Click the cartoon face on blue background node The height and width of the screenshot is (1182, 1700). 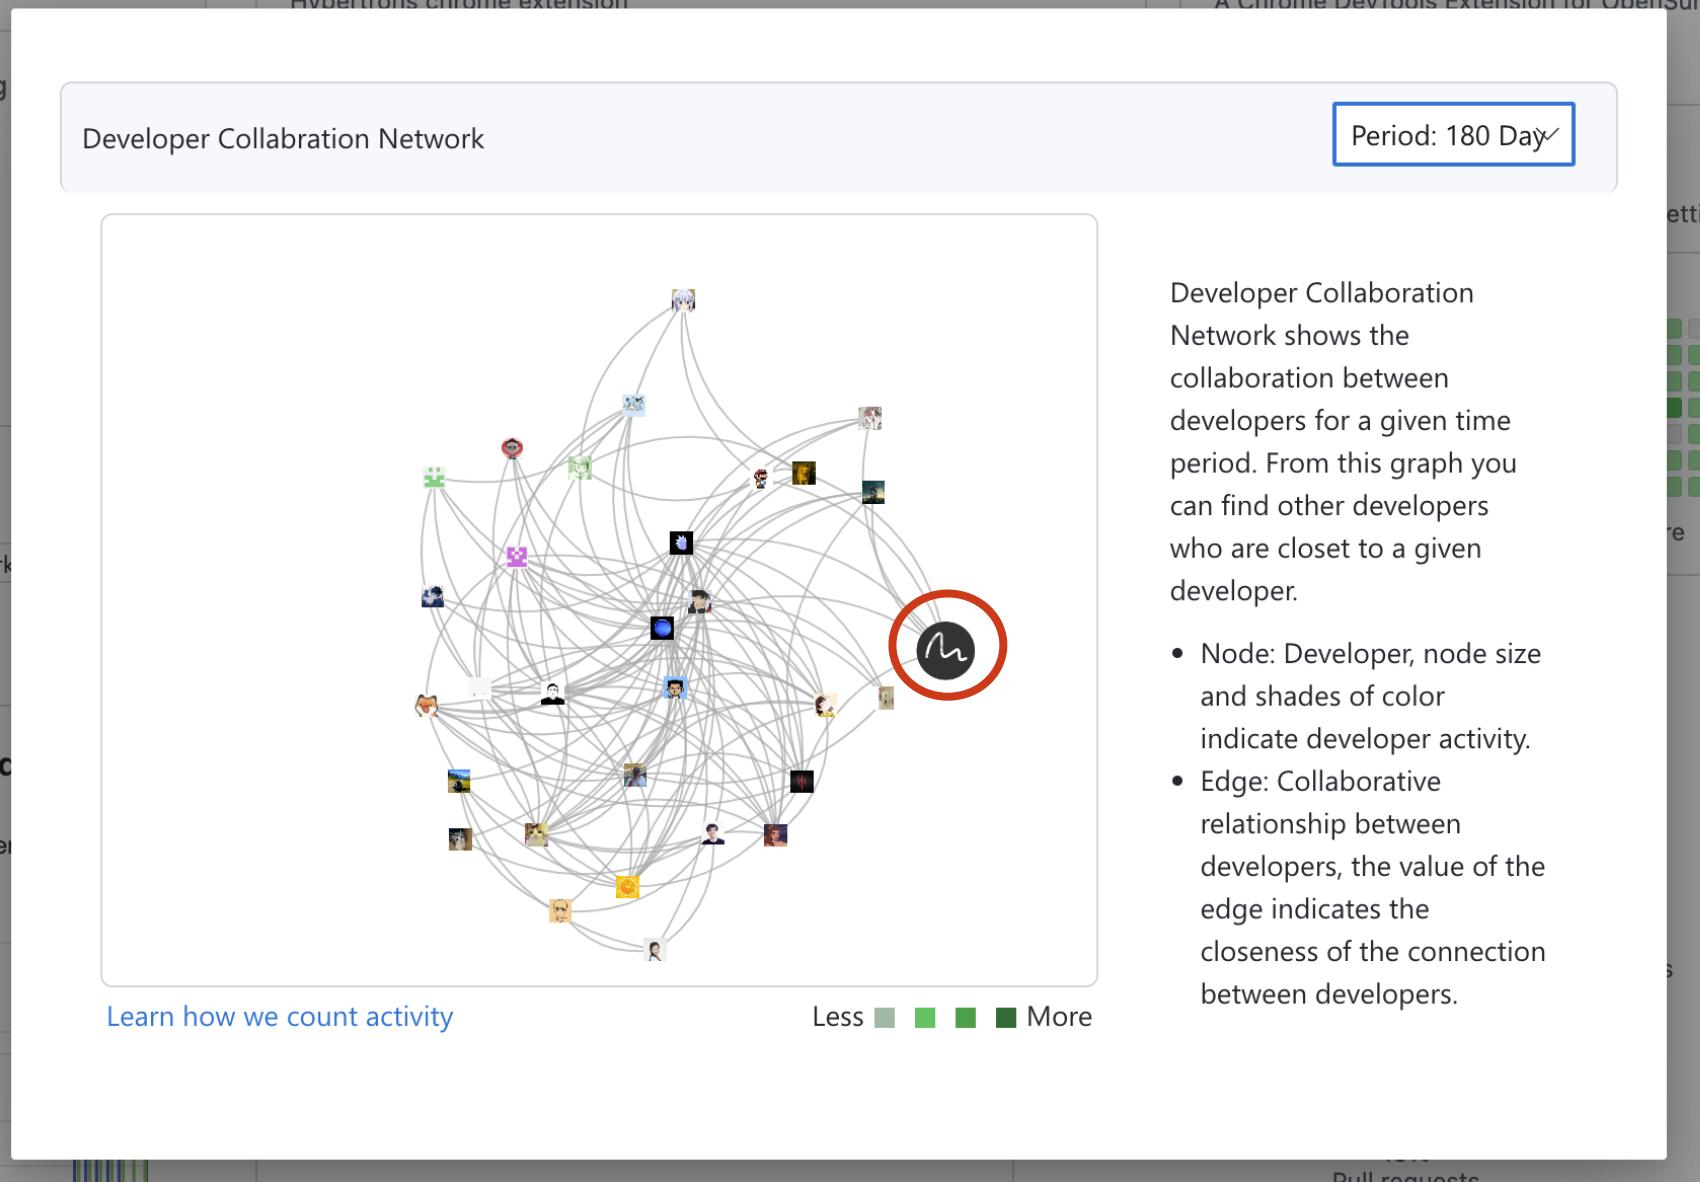point(675,688)
